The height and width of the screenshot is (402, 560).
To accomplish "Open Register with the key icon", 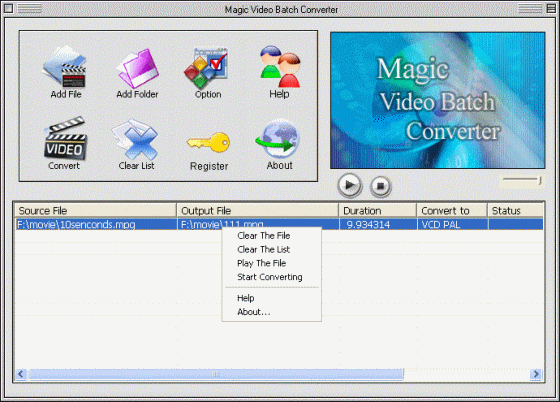I will click(208, 142).
